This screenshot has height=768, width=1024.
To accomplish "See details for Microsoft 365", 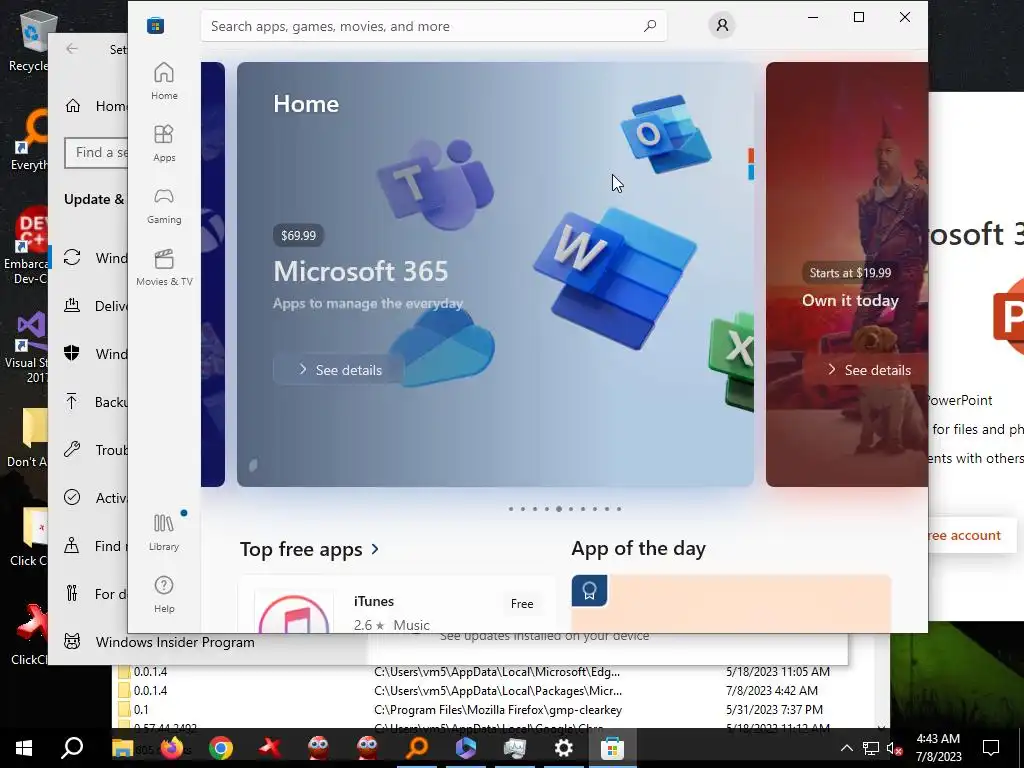I will tap(339, 370).
